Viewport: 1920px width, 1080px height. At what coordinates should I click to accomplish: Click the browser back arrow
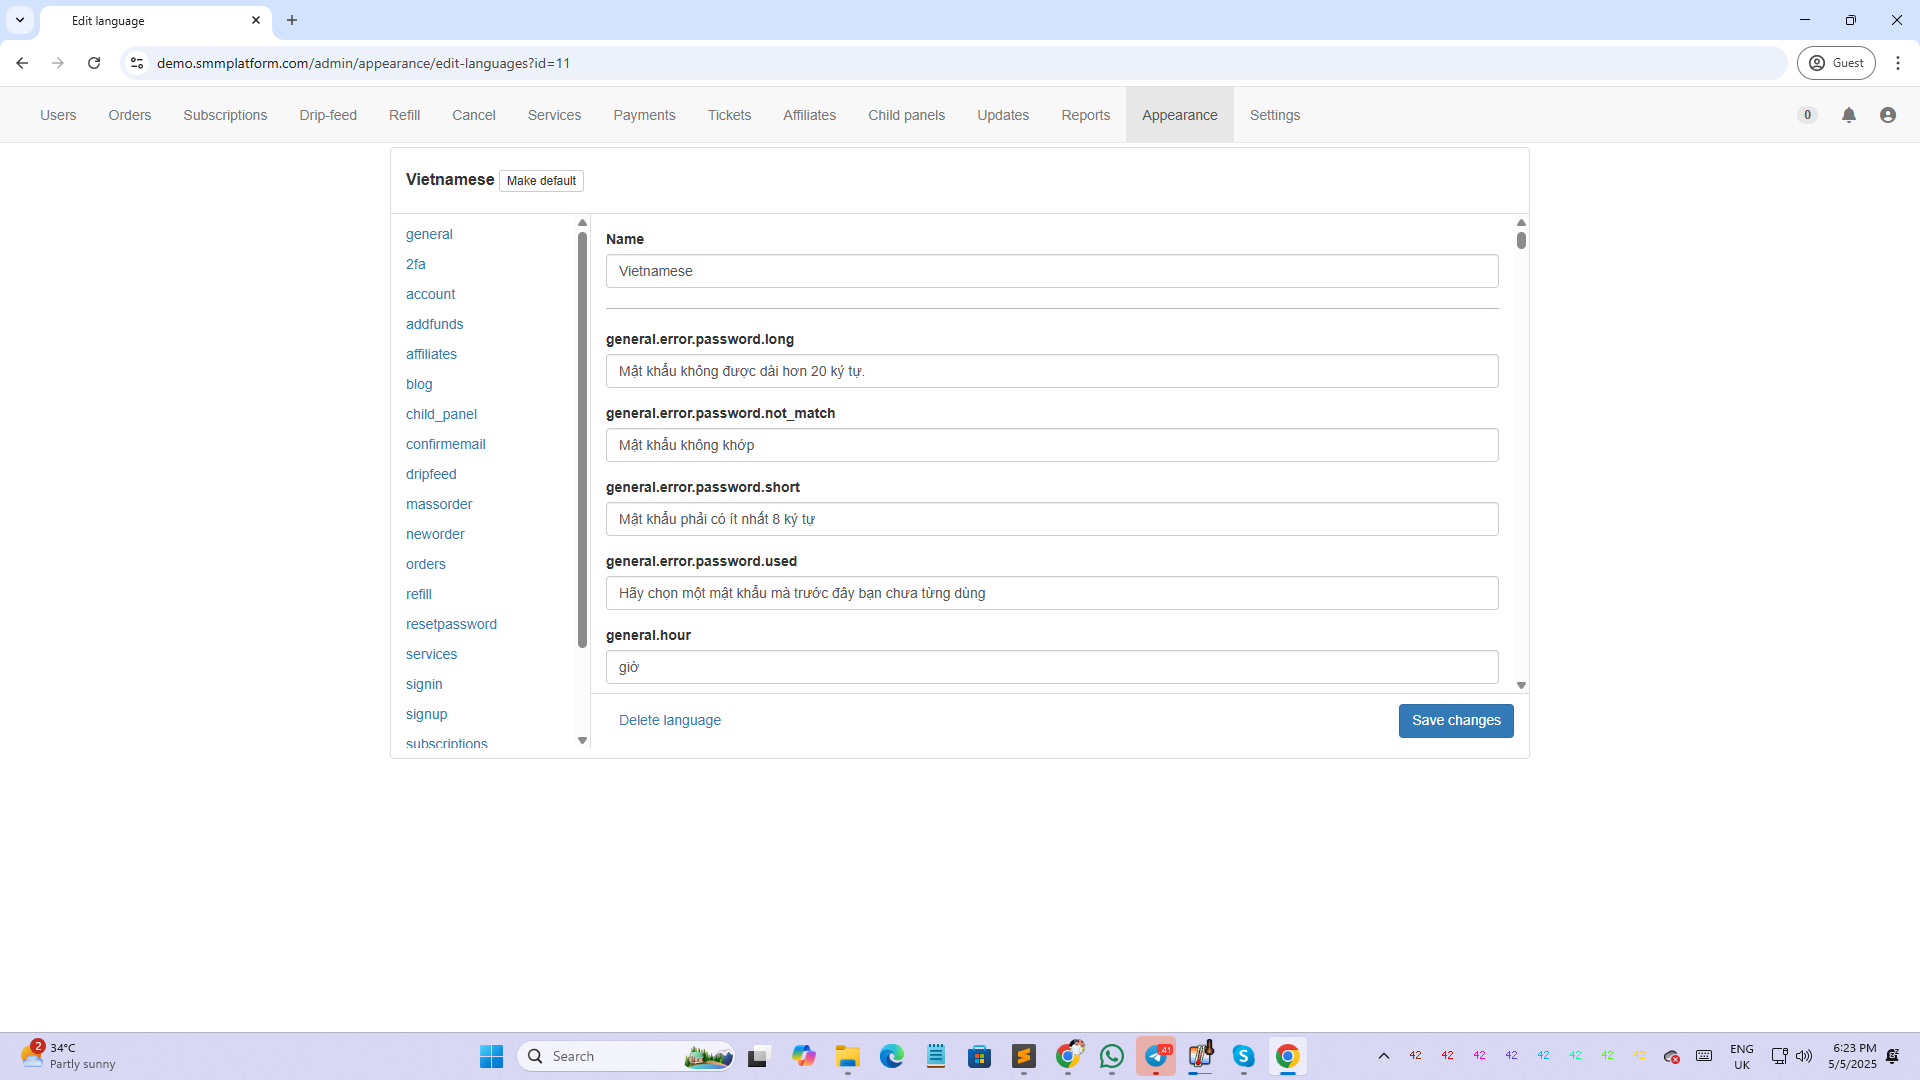tap(22, 63)
